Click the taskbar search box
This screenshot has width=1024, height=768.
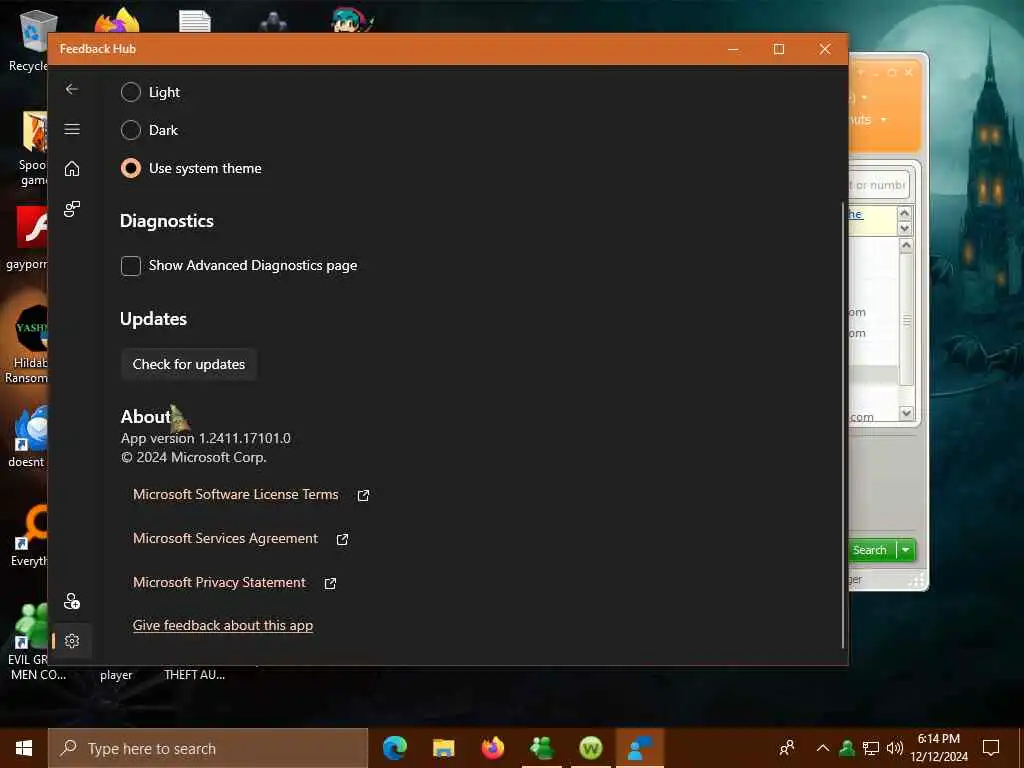[208, 748]
